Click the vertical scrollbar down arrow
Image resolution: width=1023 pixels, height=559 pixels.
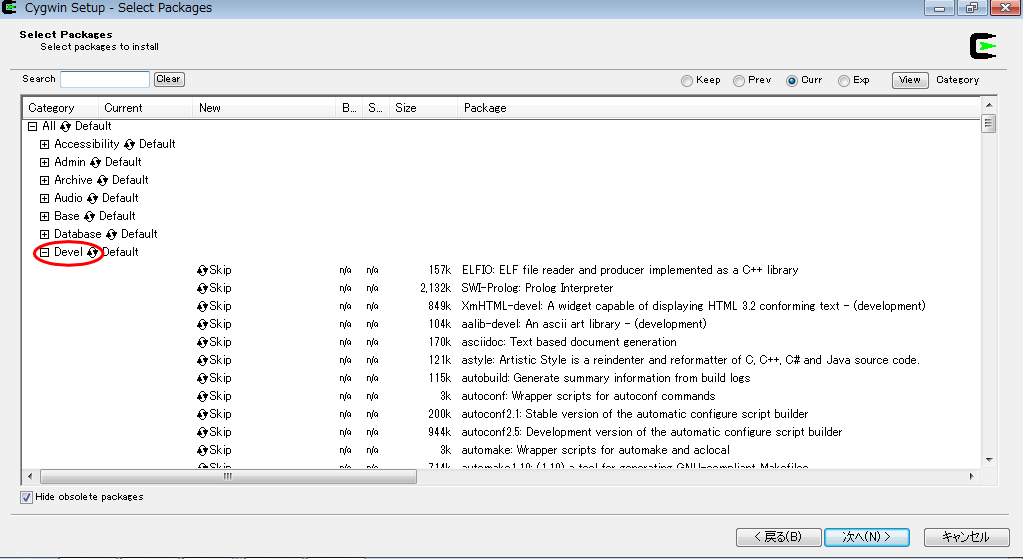pyautogui.click(x=988, y=460)
